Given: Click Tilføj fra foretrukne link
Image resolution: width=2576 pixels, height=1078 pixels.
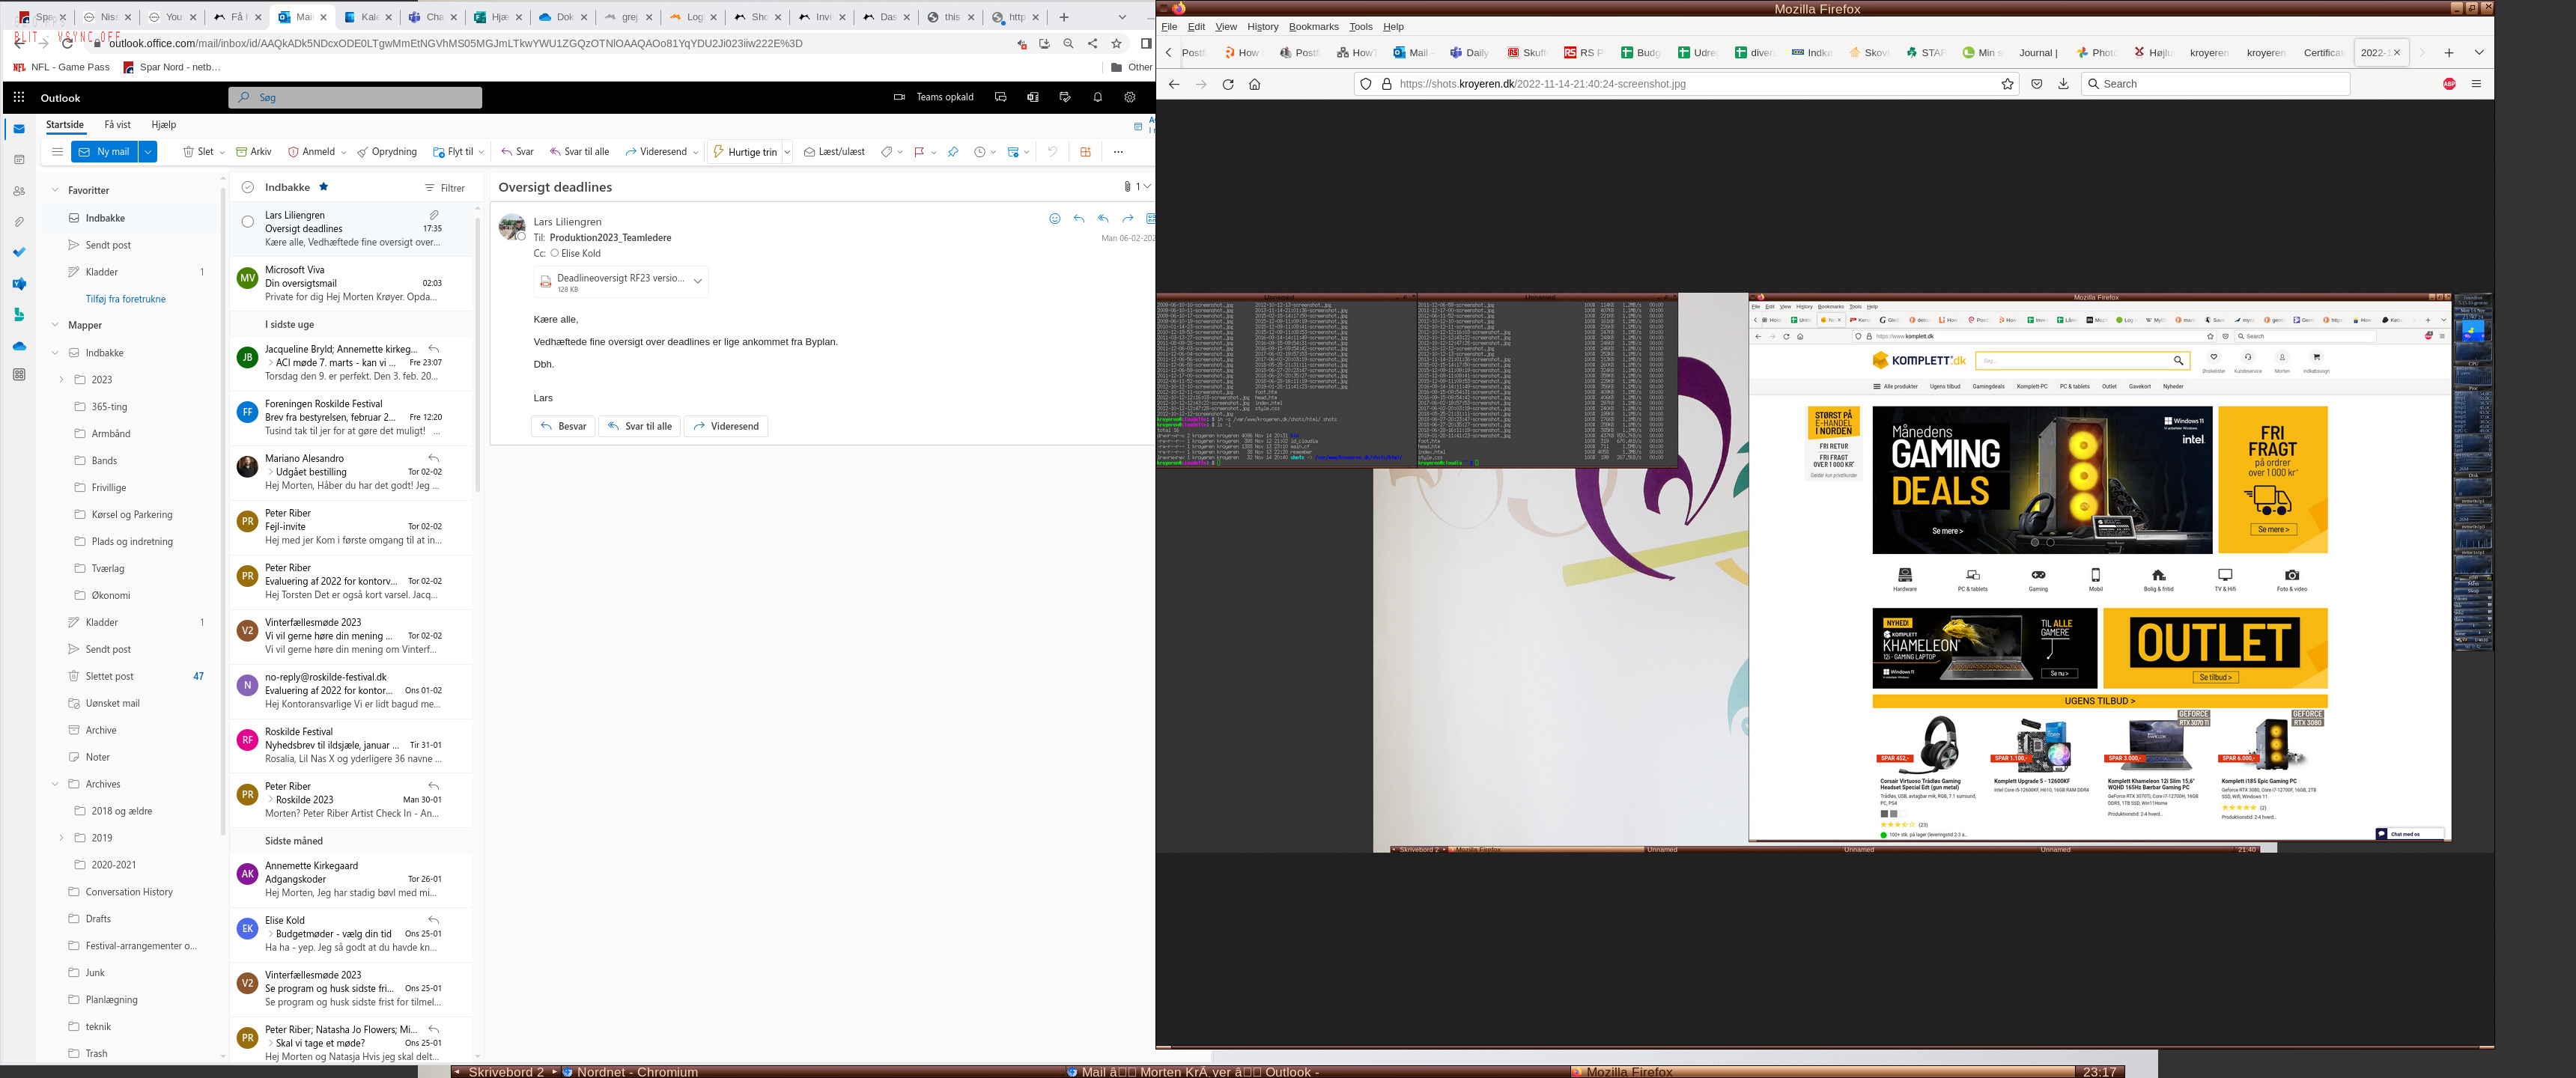Looking at the screenshot, I should click(x=126, y=299).
